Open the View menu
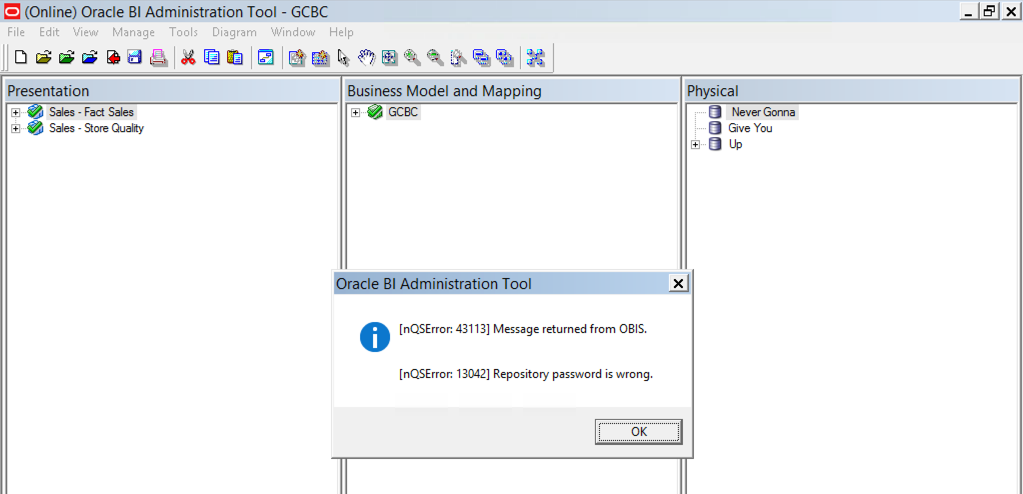Viewport: 1023px width, 494px height. (85, 32)
